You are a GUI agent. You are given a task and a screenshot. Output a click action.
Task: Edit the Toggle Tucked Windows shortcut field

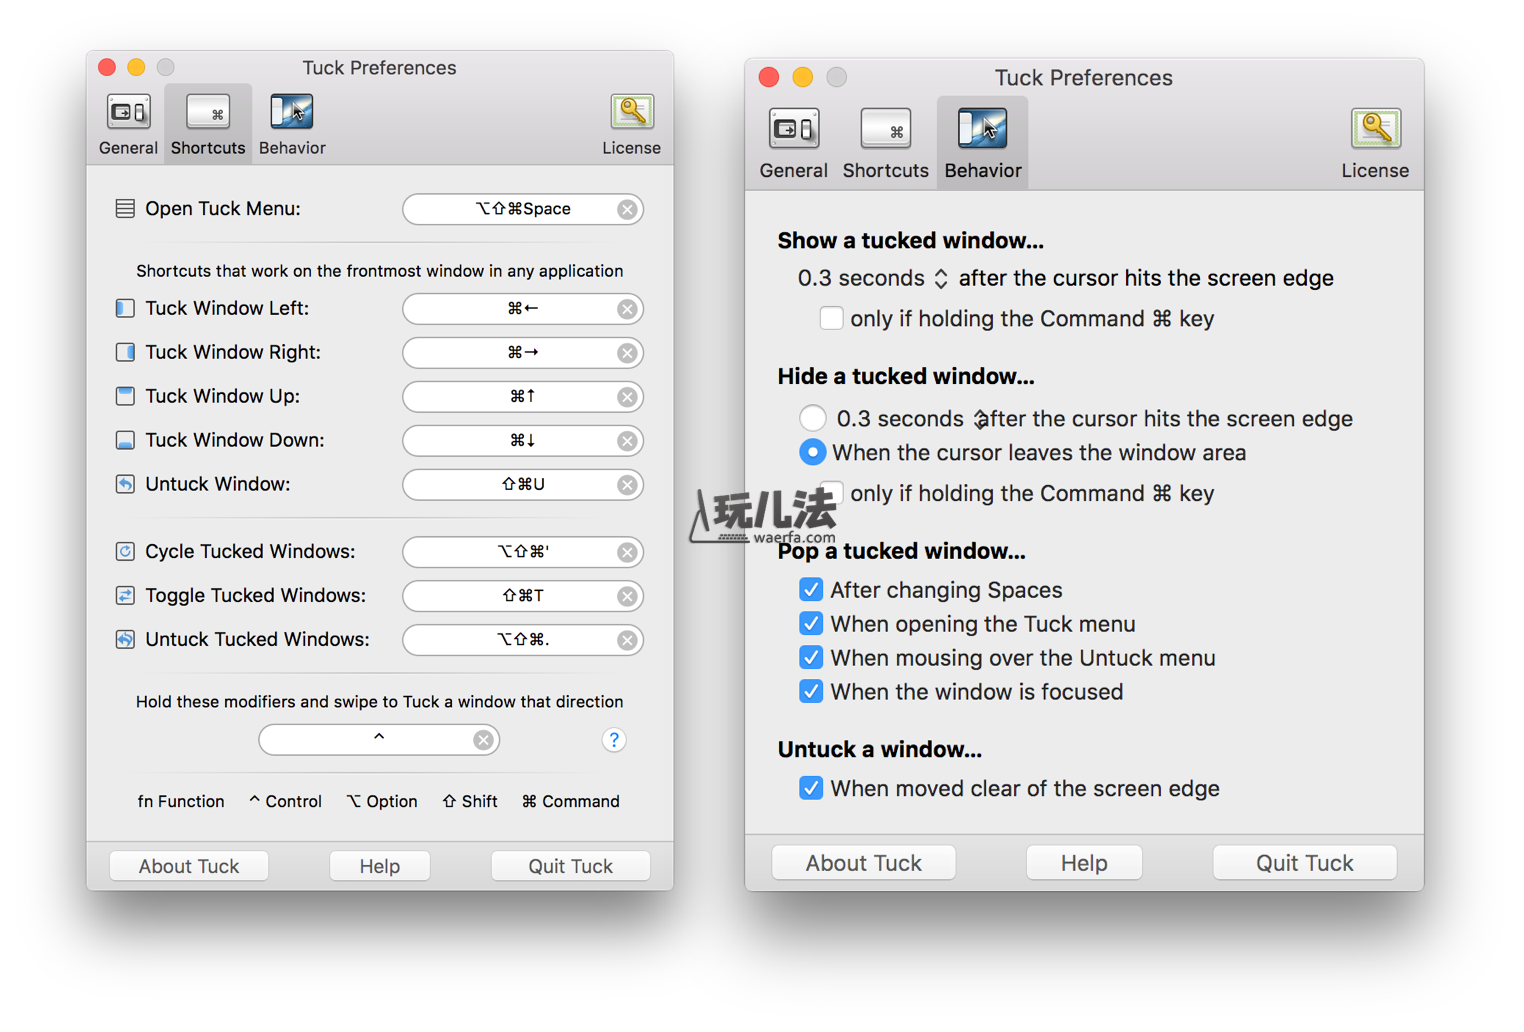pyautogui.click(x=523, y=596)
